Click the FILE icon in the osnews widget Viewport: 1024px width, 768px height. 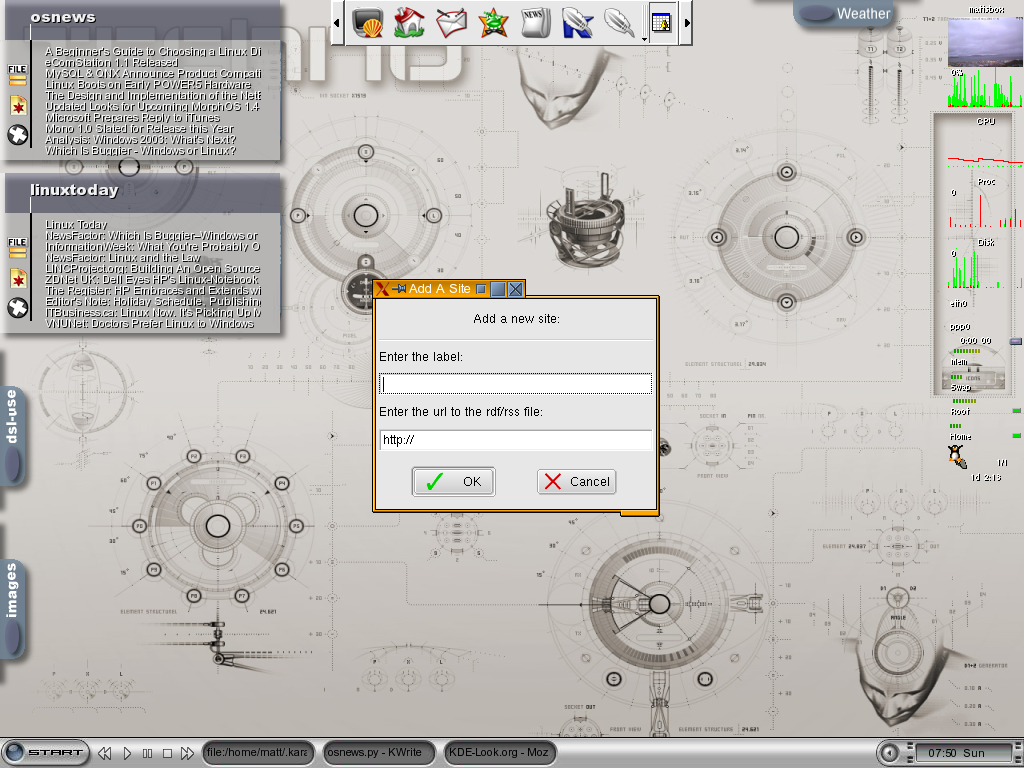click(18, 74)
